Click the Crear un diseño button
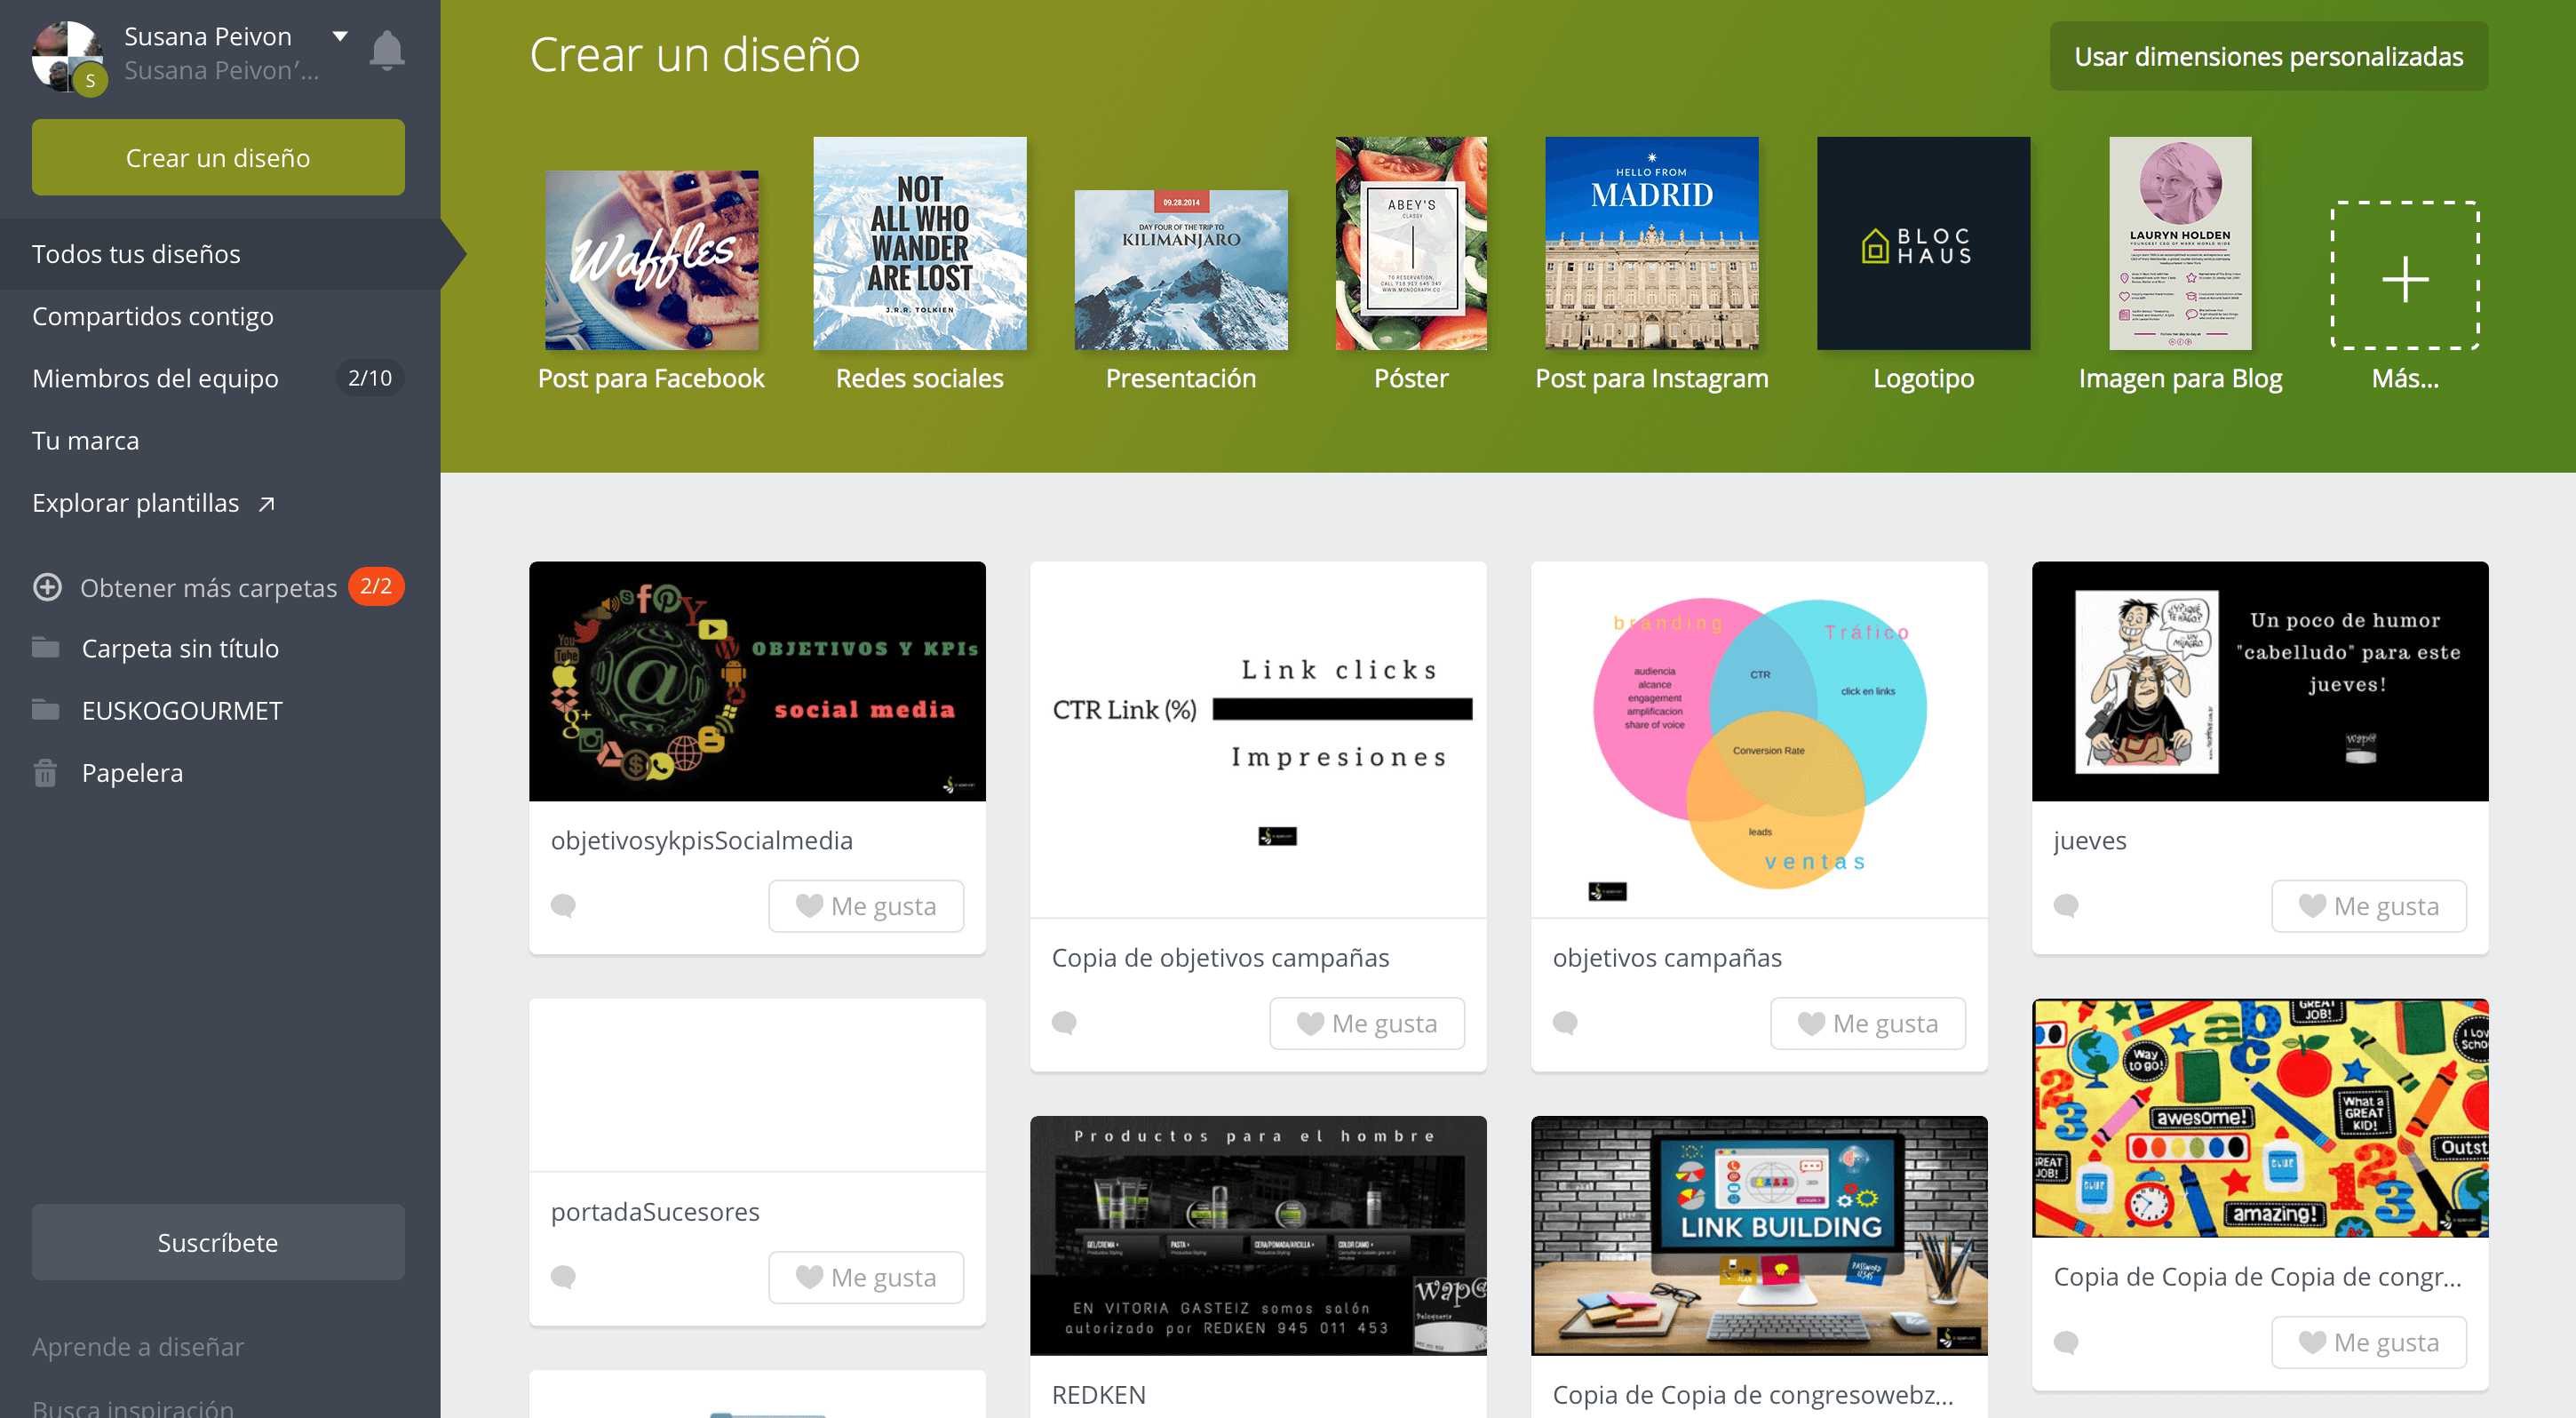This screenshot has width=2576, height=1418. (217, 157)
